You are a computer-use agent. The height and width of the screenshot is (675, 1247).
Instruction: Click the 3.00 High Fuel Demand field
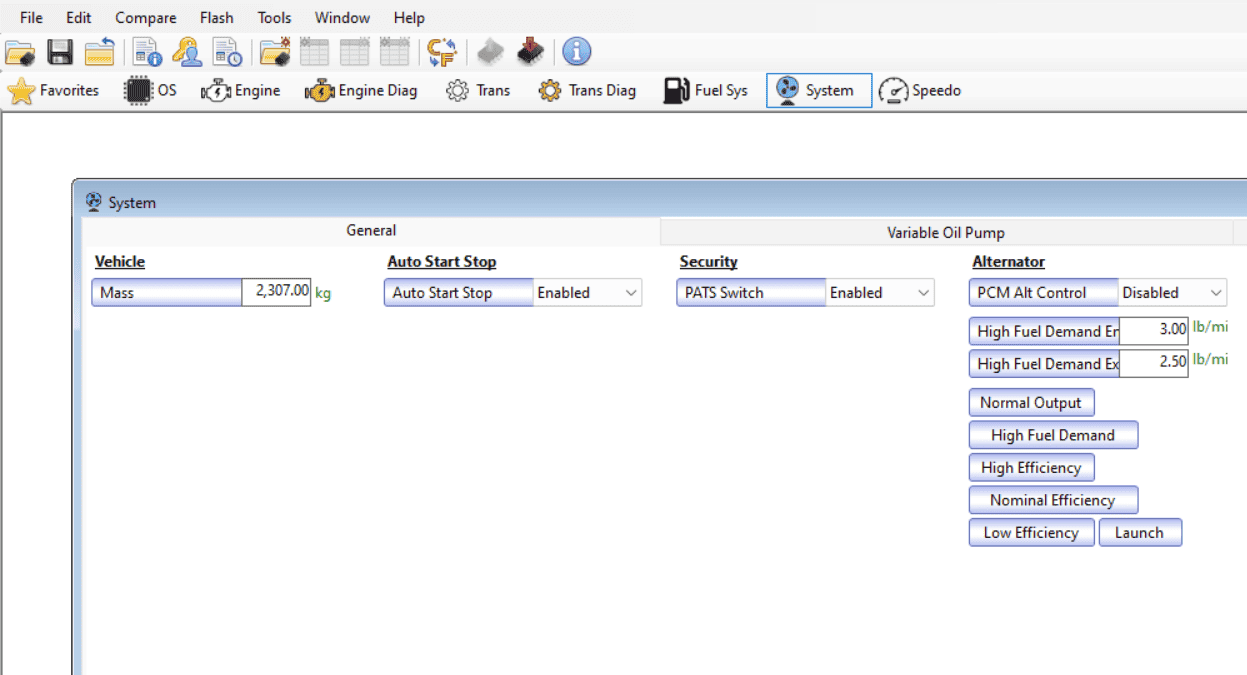coord(1154,331)
